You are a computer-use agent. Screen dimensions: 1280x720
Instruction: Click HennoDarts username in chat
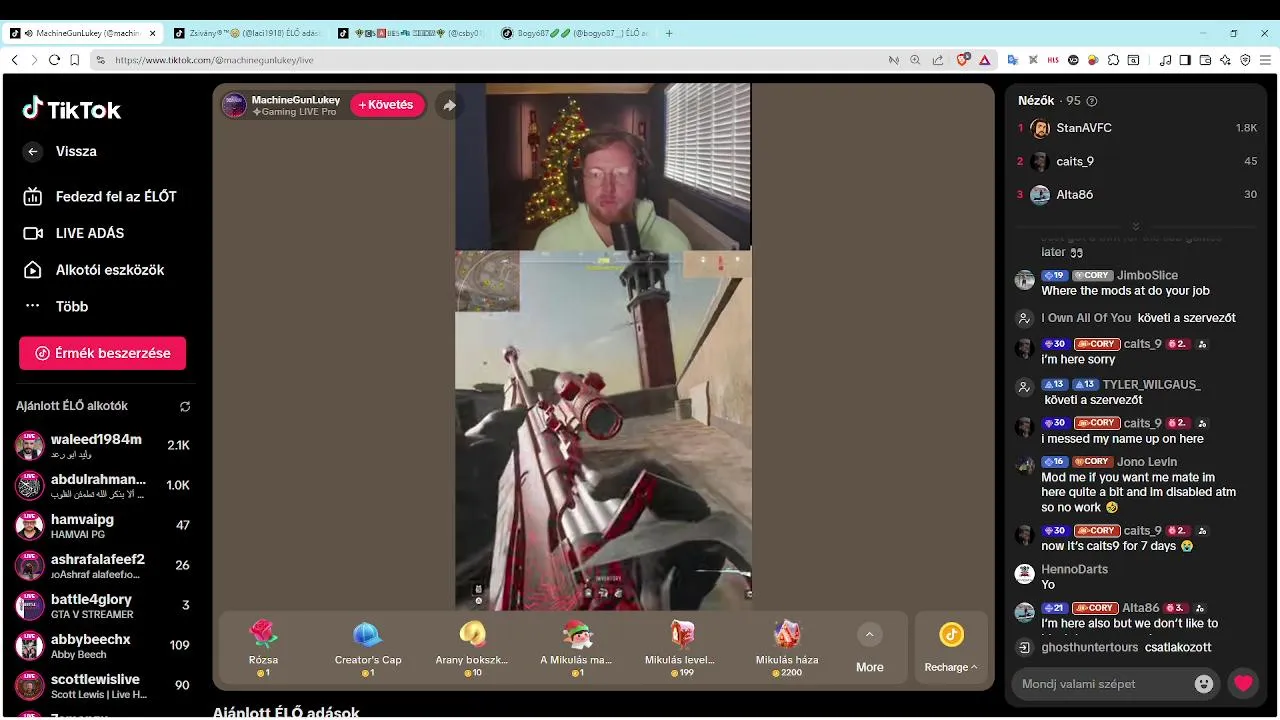tap(1075, 569)
